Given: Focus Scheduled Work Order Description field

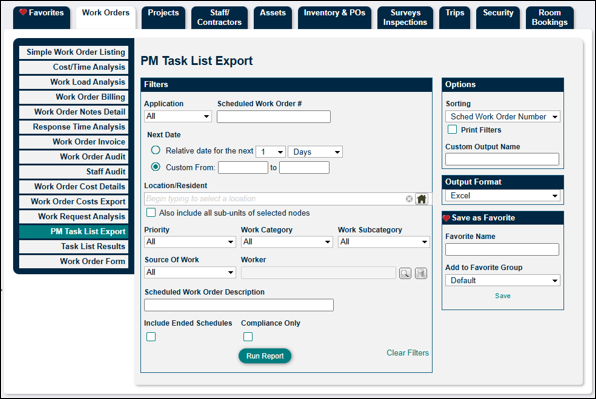Looking at the screenshot, I should [x=239, y=305].
